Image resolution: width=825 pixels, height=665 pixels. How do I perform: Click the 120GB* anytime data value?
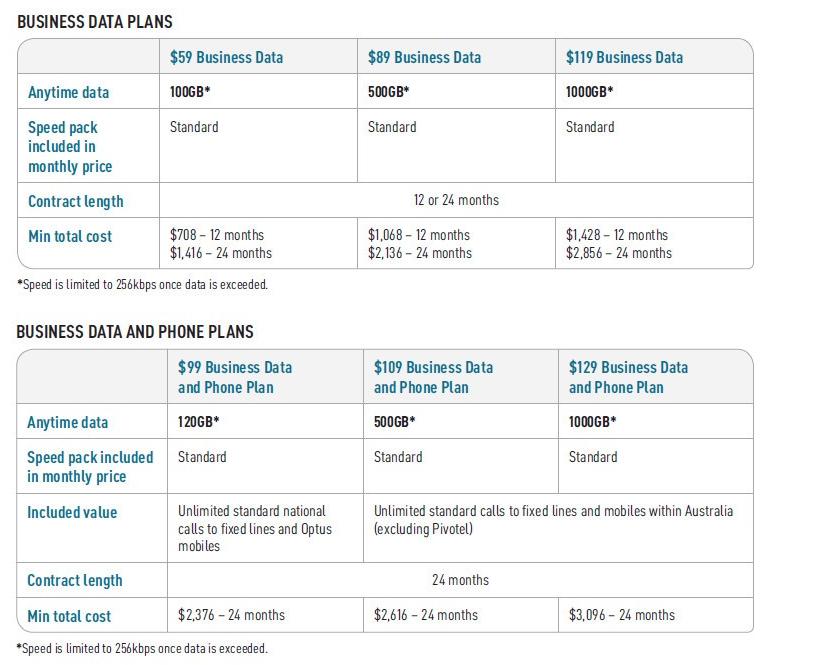point(198,421)
